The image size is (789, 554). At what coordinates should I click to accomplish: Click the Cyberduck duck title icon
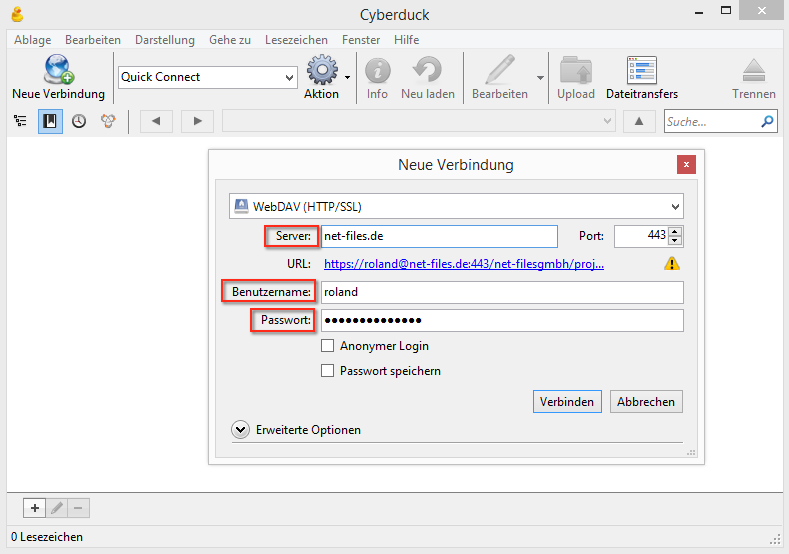tap(18, 14)
